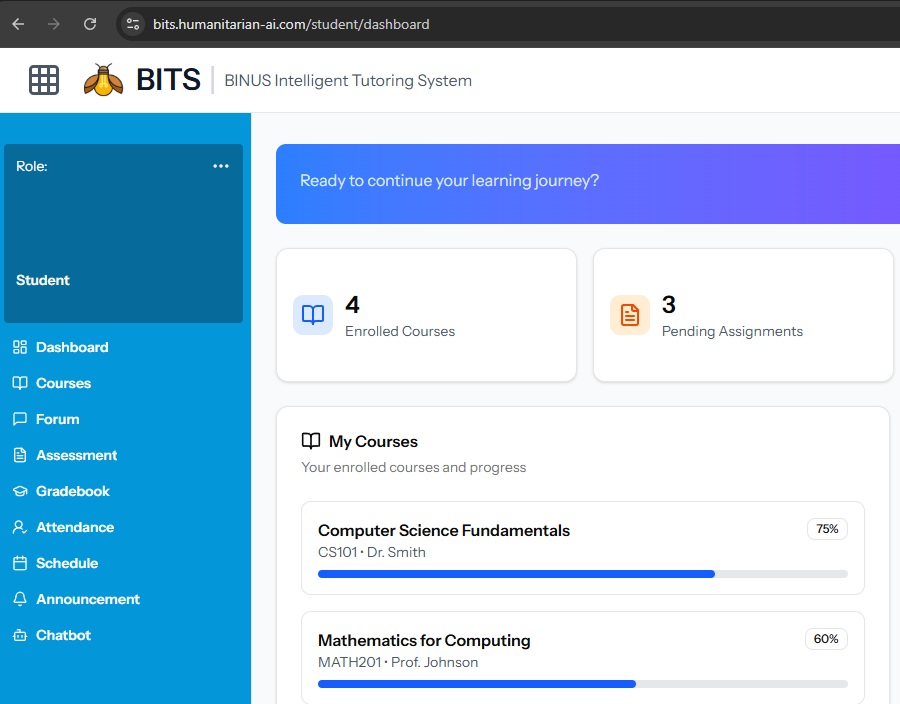Click the Gradebook graduation cap icon

(19, 492)
